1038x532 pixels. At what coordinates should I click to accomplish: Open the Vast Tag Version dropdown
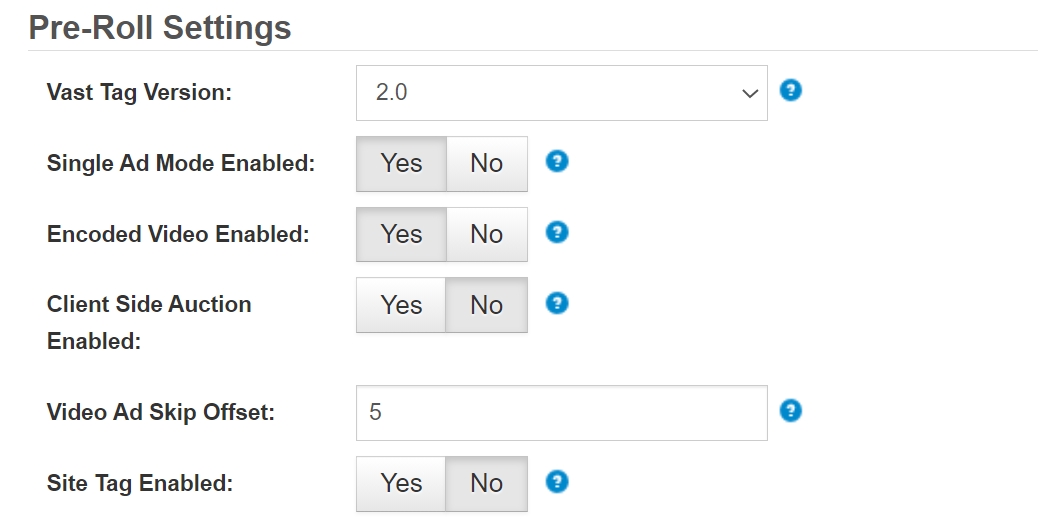pyautogui.click(x=561, y=93)
